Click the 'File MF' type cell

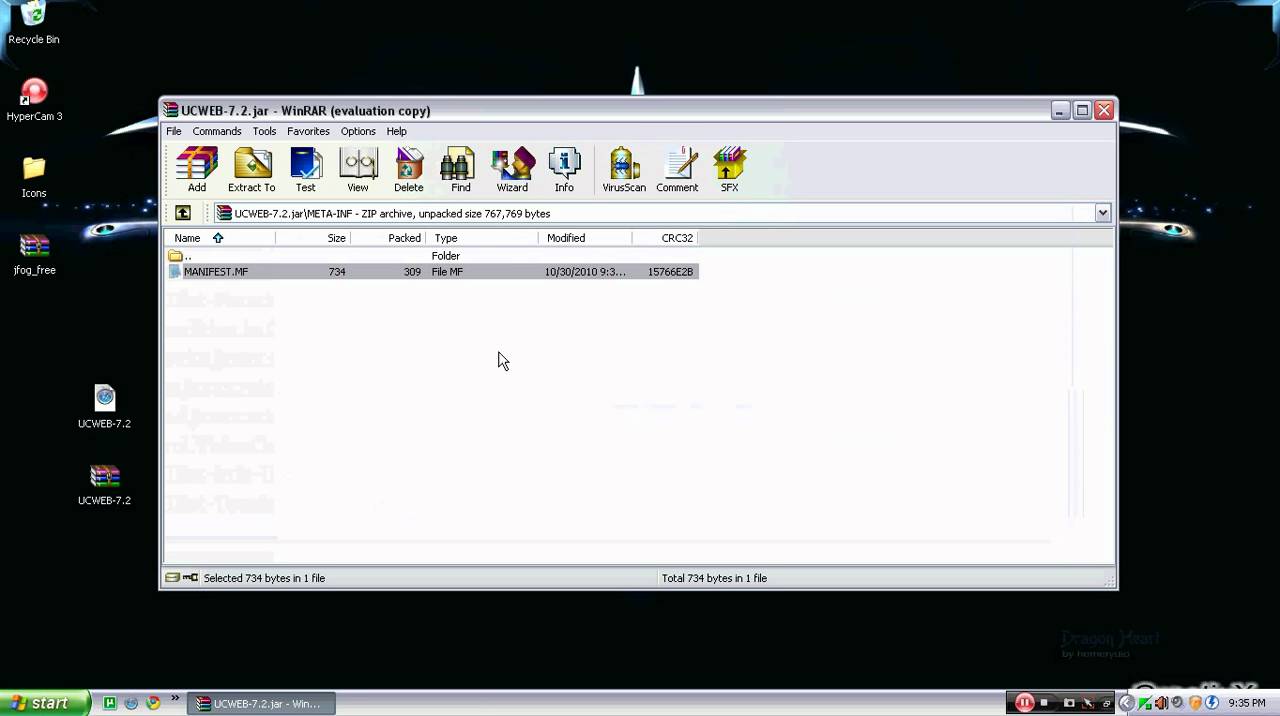click(x=447, y=272)
